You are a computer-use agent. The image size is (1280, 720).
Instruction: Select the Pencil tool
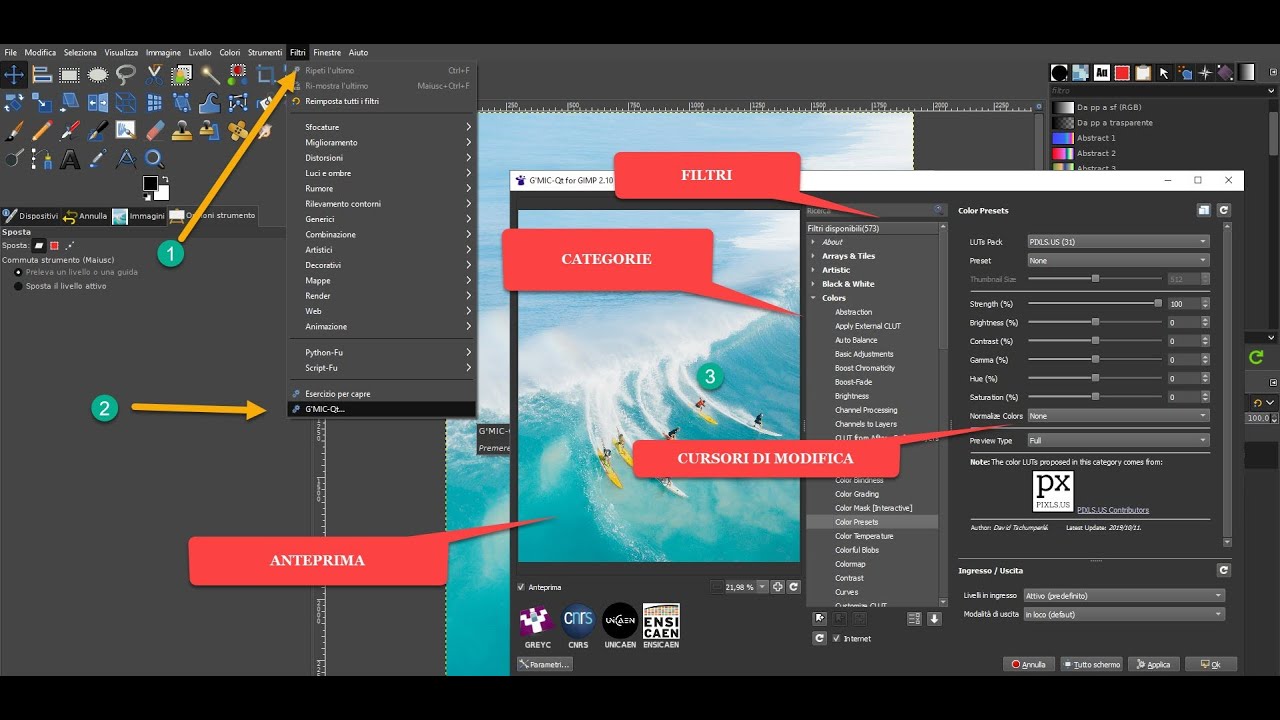tap(42, 130)
